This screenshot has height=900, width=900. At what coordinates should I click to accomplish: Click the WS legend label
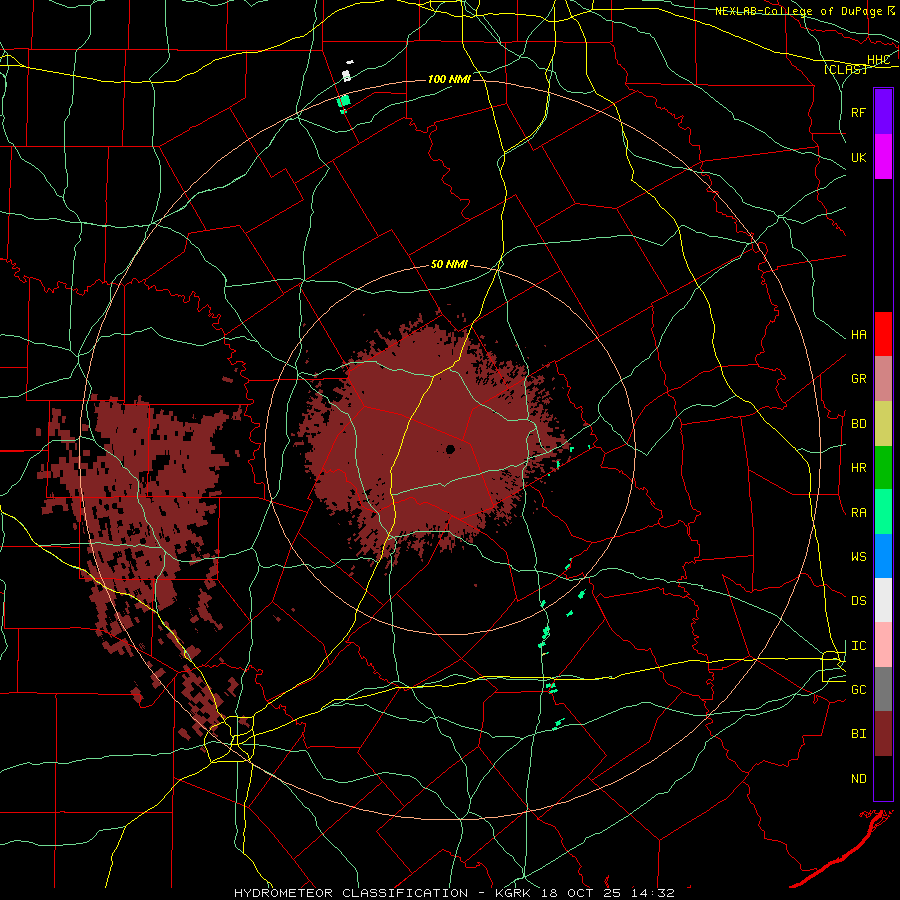pos(859,557)
